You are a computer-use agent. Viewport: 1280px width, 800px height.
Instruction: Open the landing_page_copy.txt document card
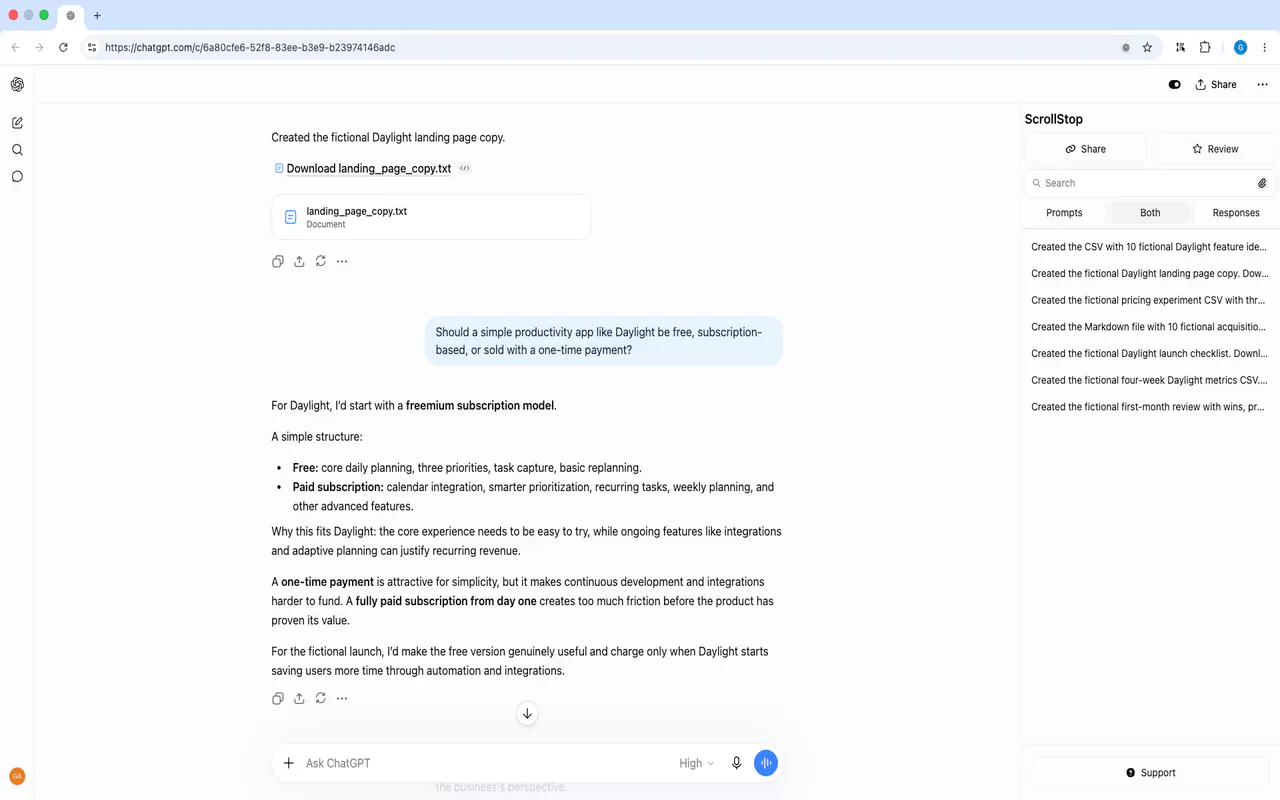[431, 217]
